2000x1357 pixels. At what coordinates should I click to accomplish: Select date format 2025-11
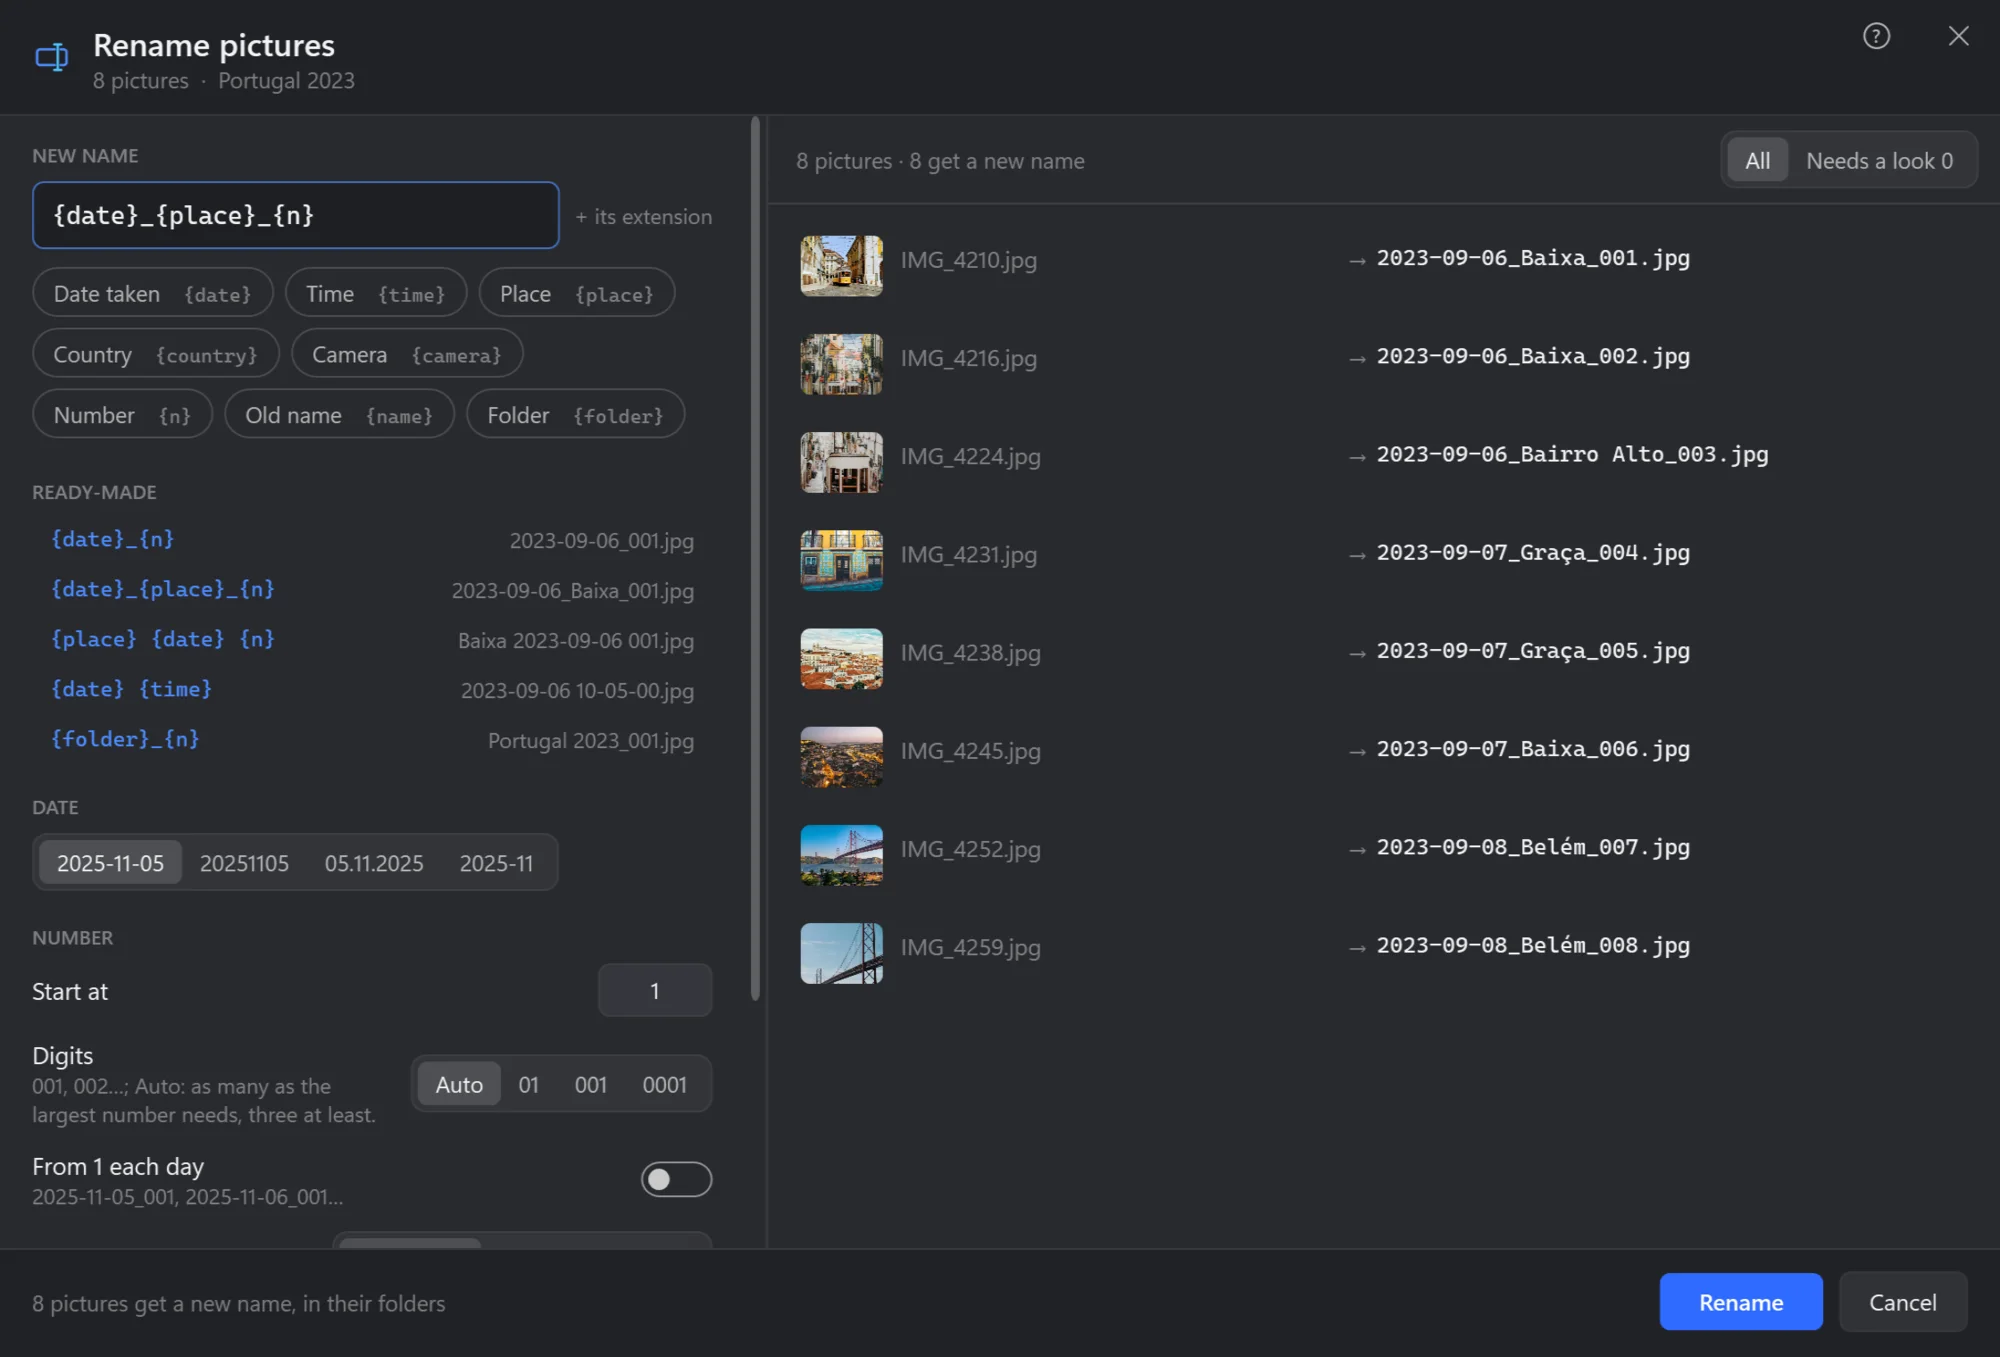(x=496, y=863)
